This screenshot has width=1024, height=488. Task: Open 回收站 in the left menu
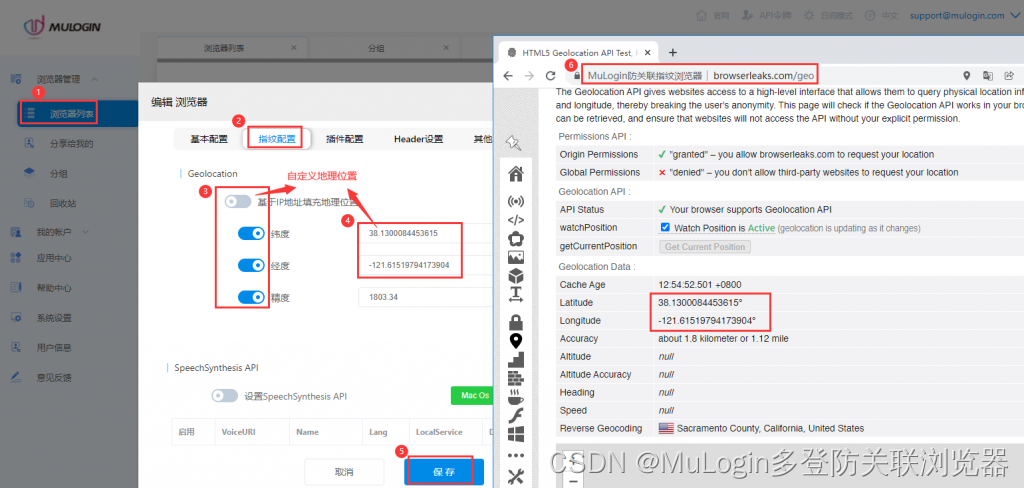(x=63, y=203)
